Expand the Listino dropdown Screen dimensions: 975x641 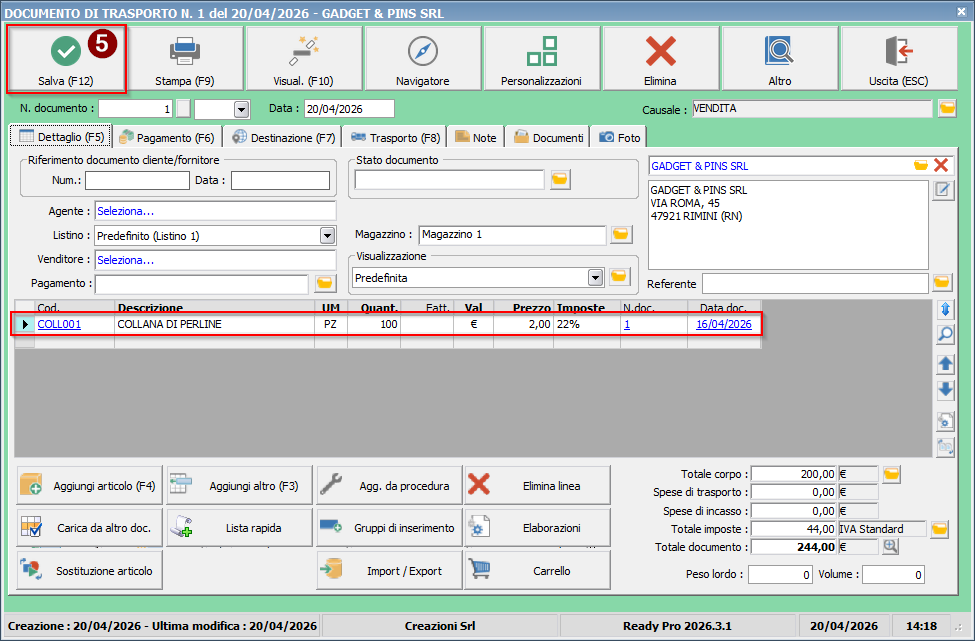(x=327, y=236)
